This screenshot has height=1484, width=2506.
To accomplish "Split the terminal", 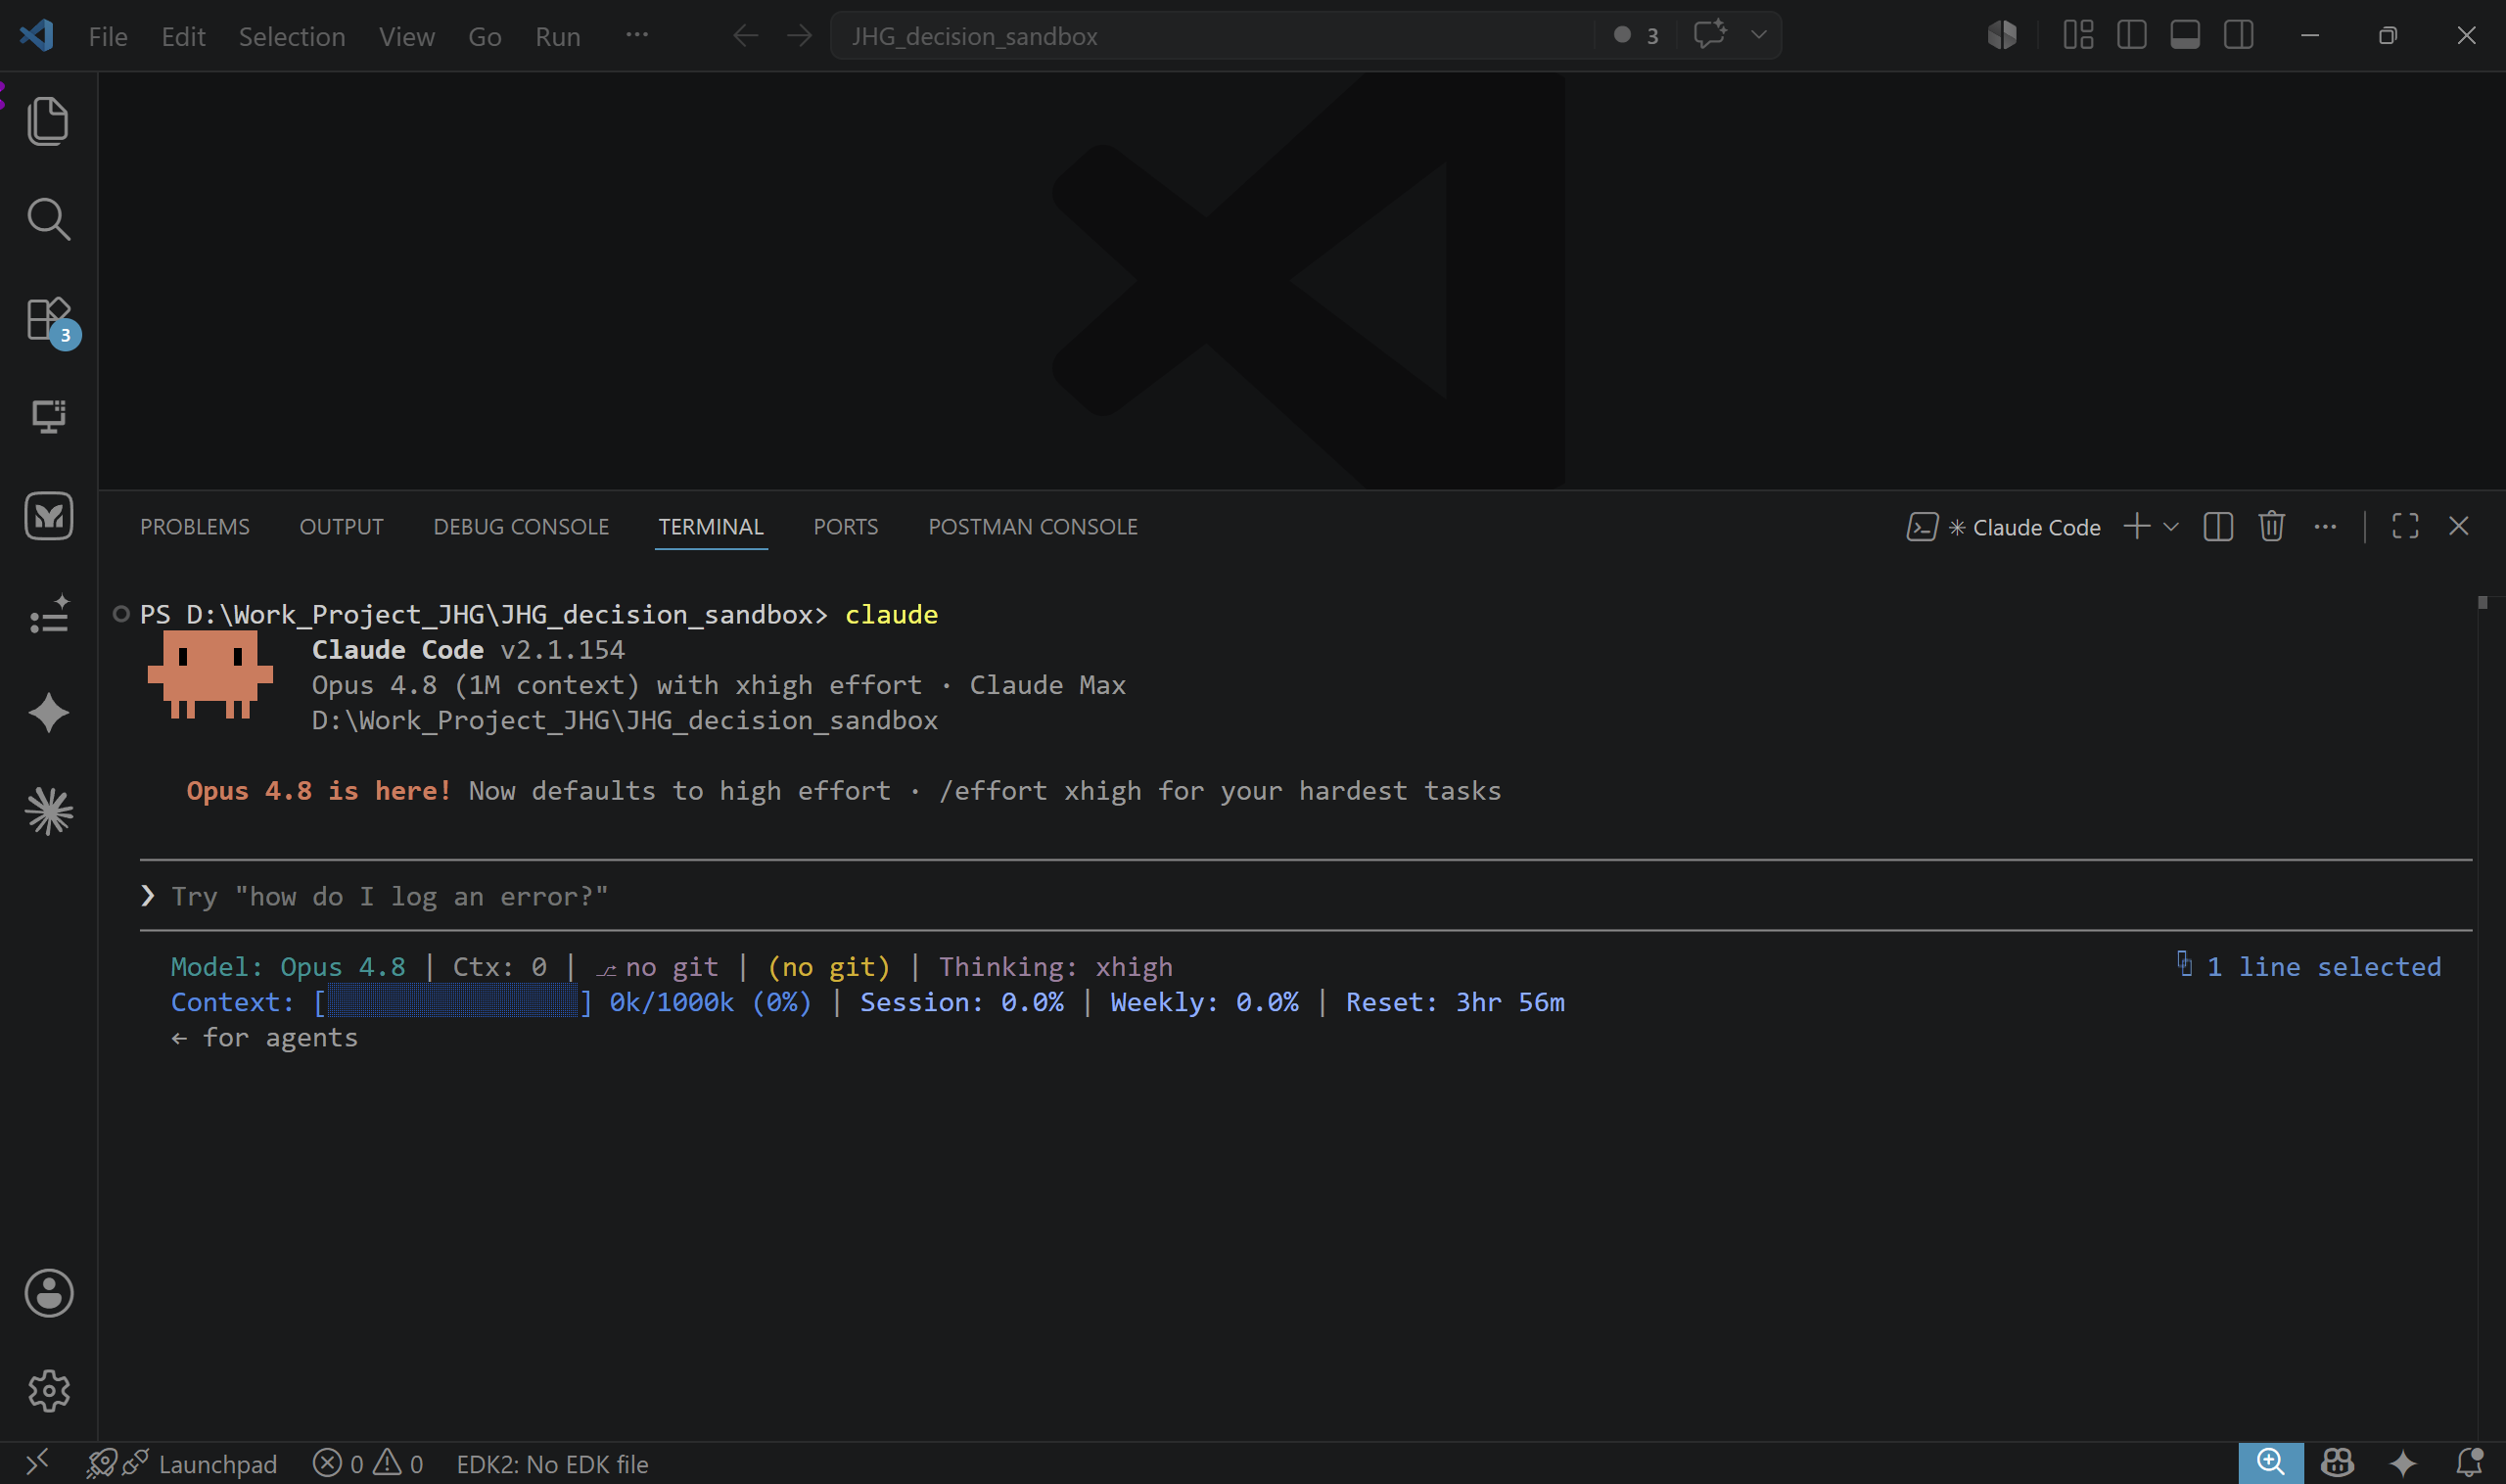I will (2218, 526).
